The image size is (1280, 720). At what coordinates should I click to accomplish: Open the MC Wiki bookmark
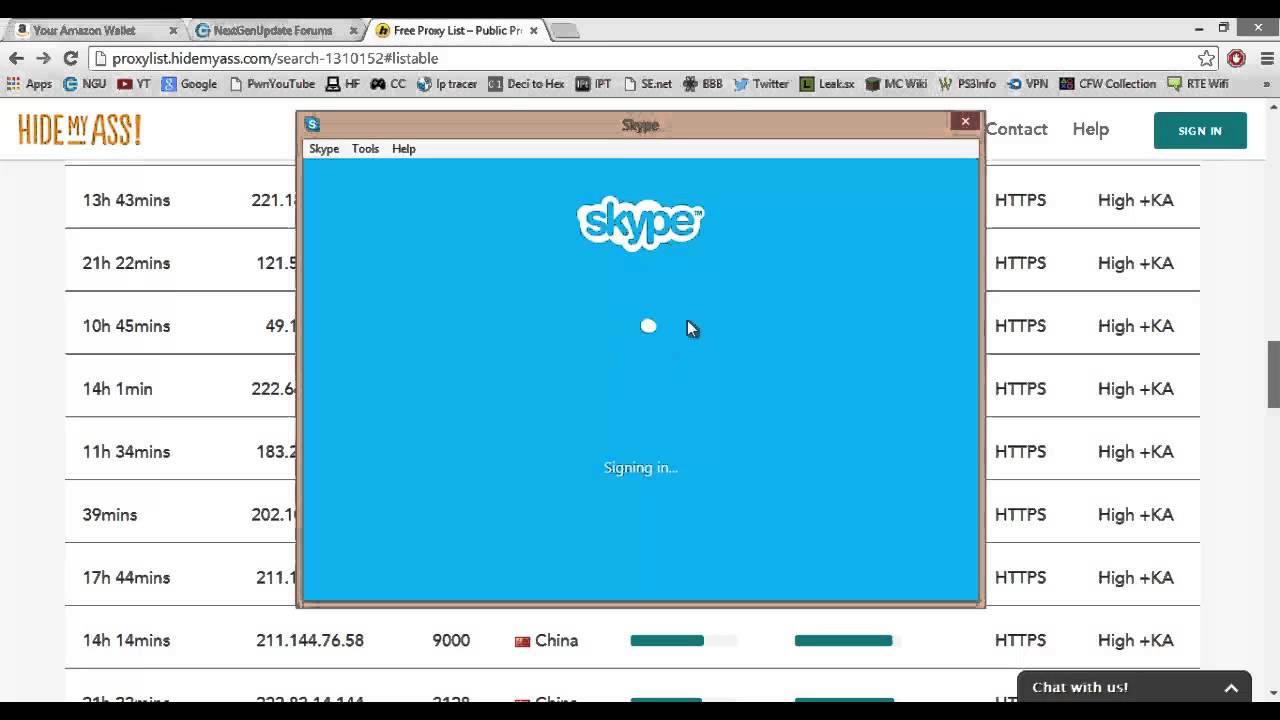896,84
